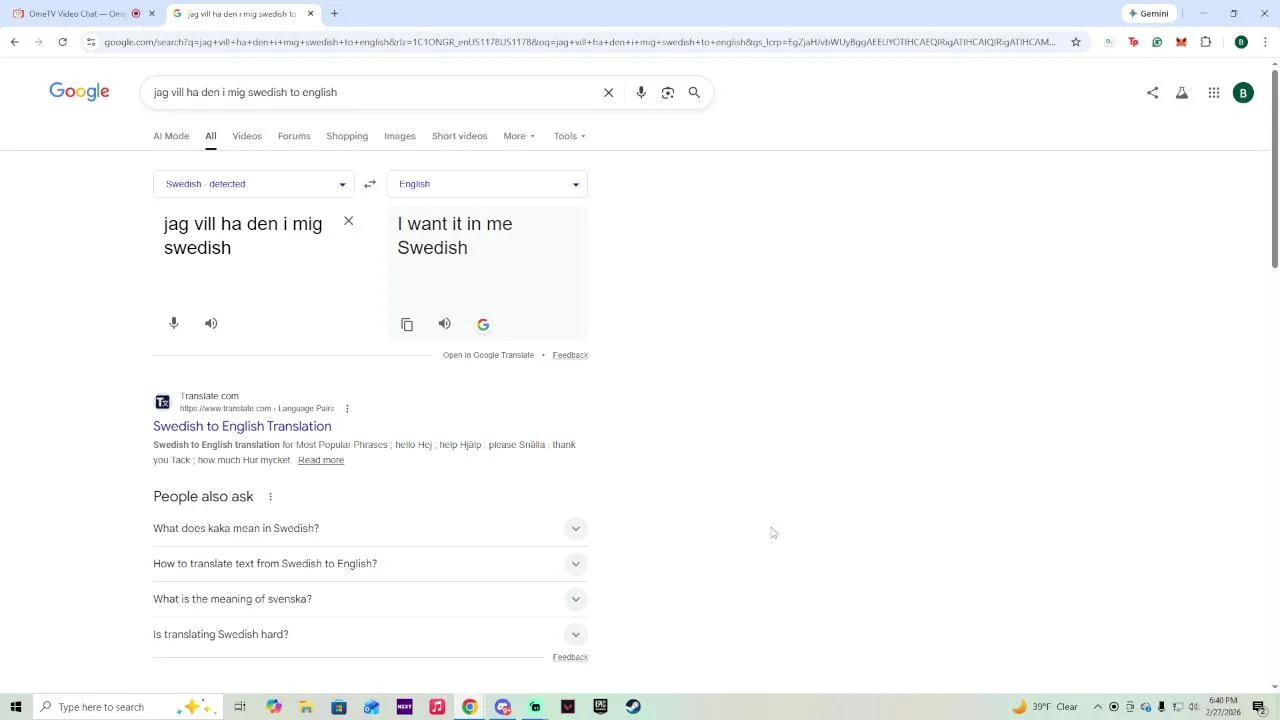Open Chrome profile B avatar in toolbar

[x=1241, y=42]
